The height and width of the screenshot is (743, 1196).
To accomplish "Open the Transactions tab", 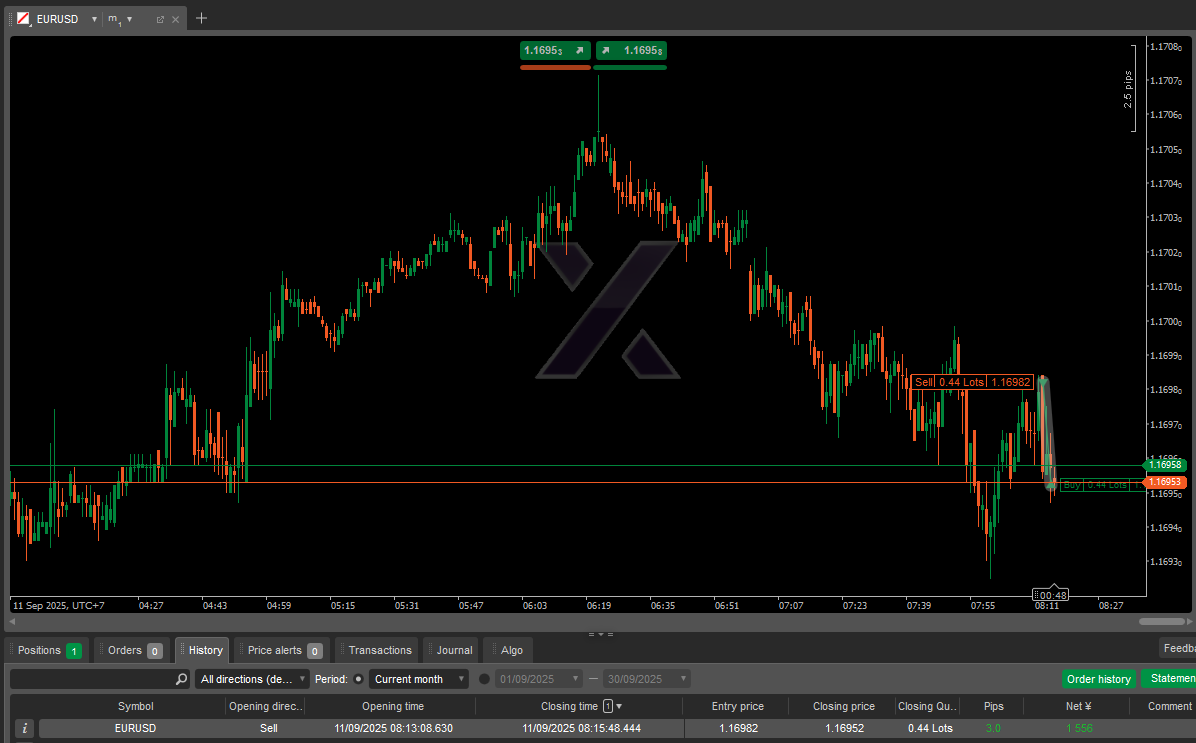I will pyautogui.click(x=376, y=650).
